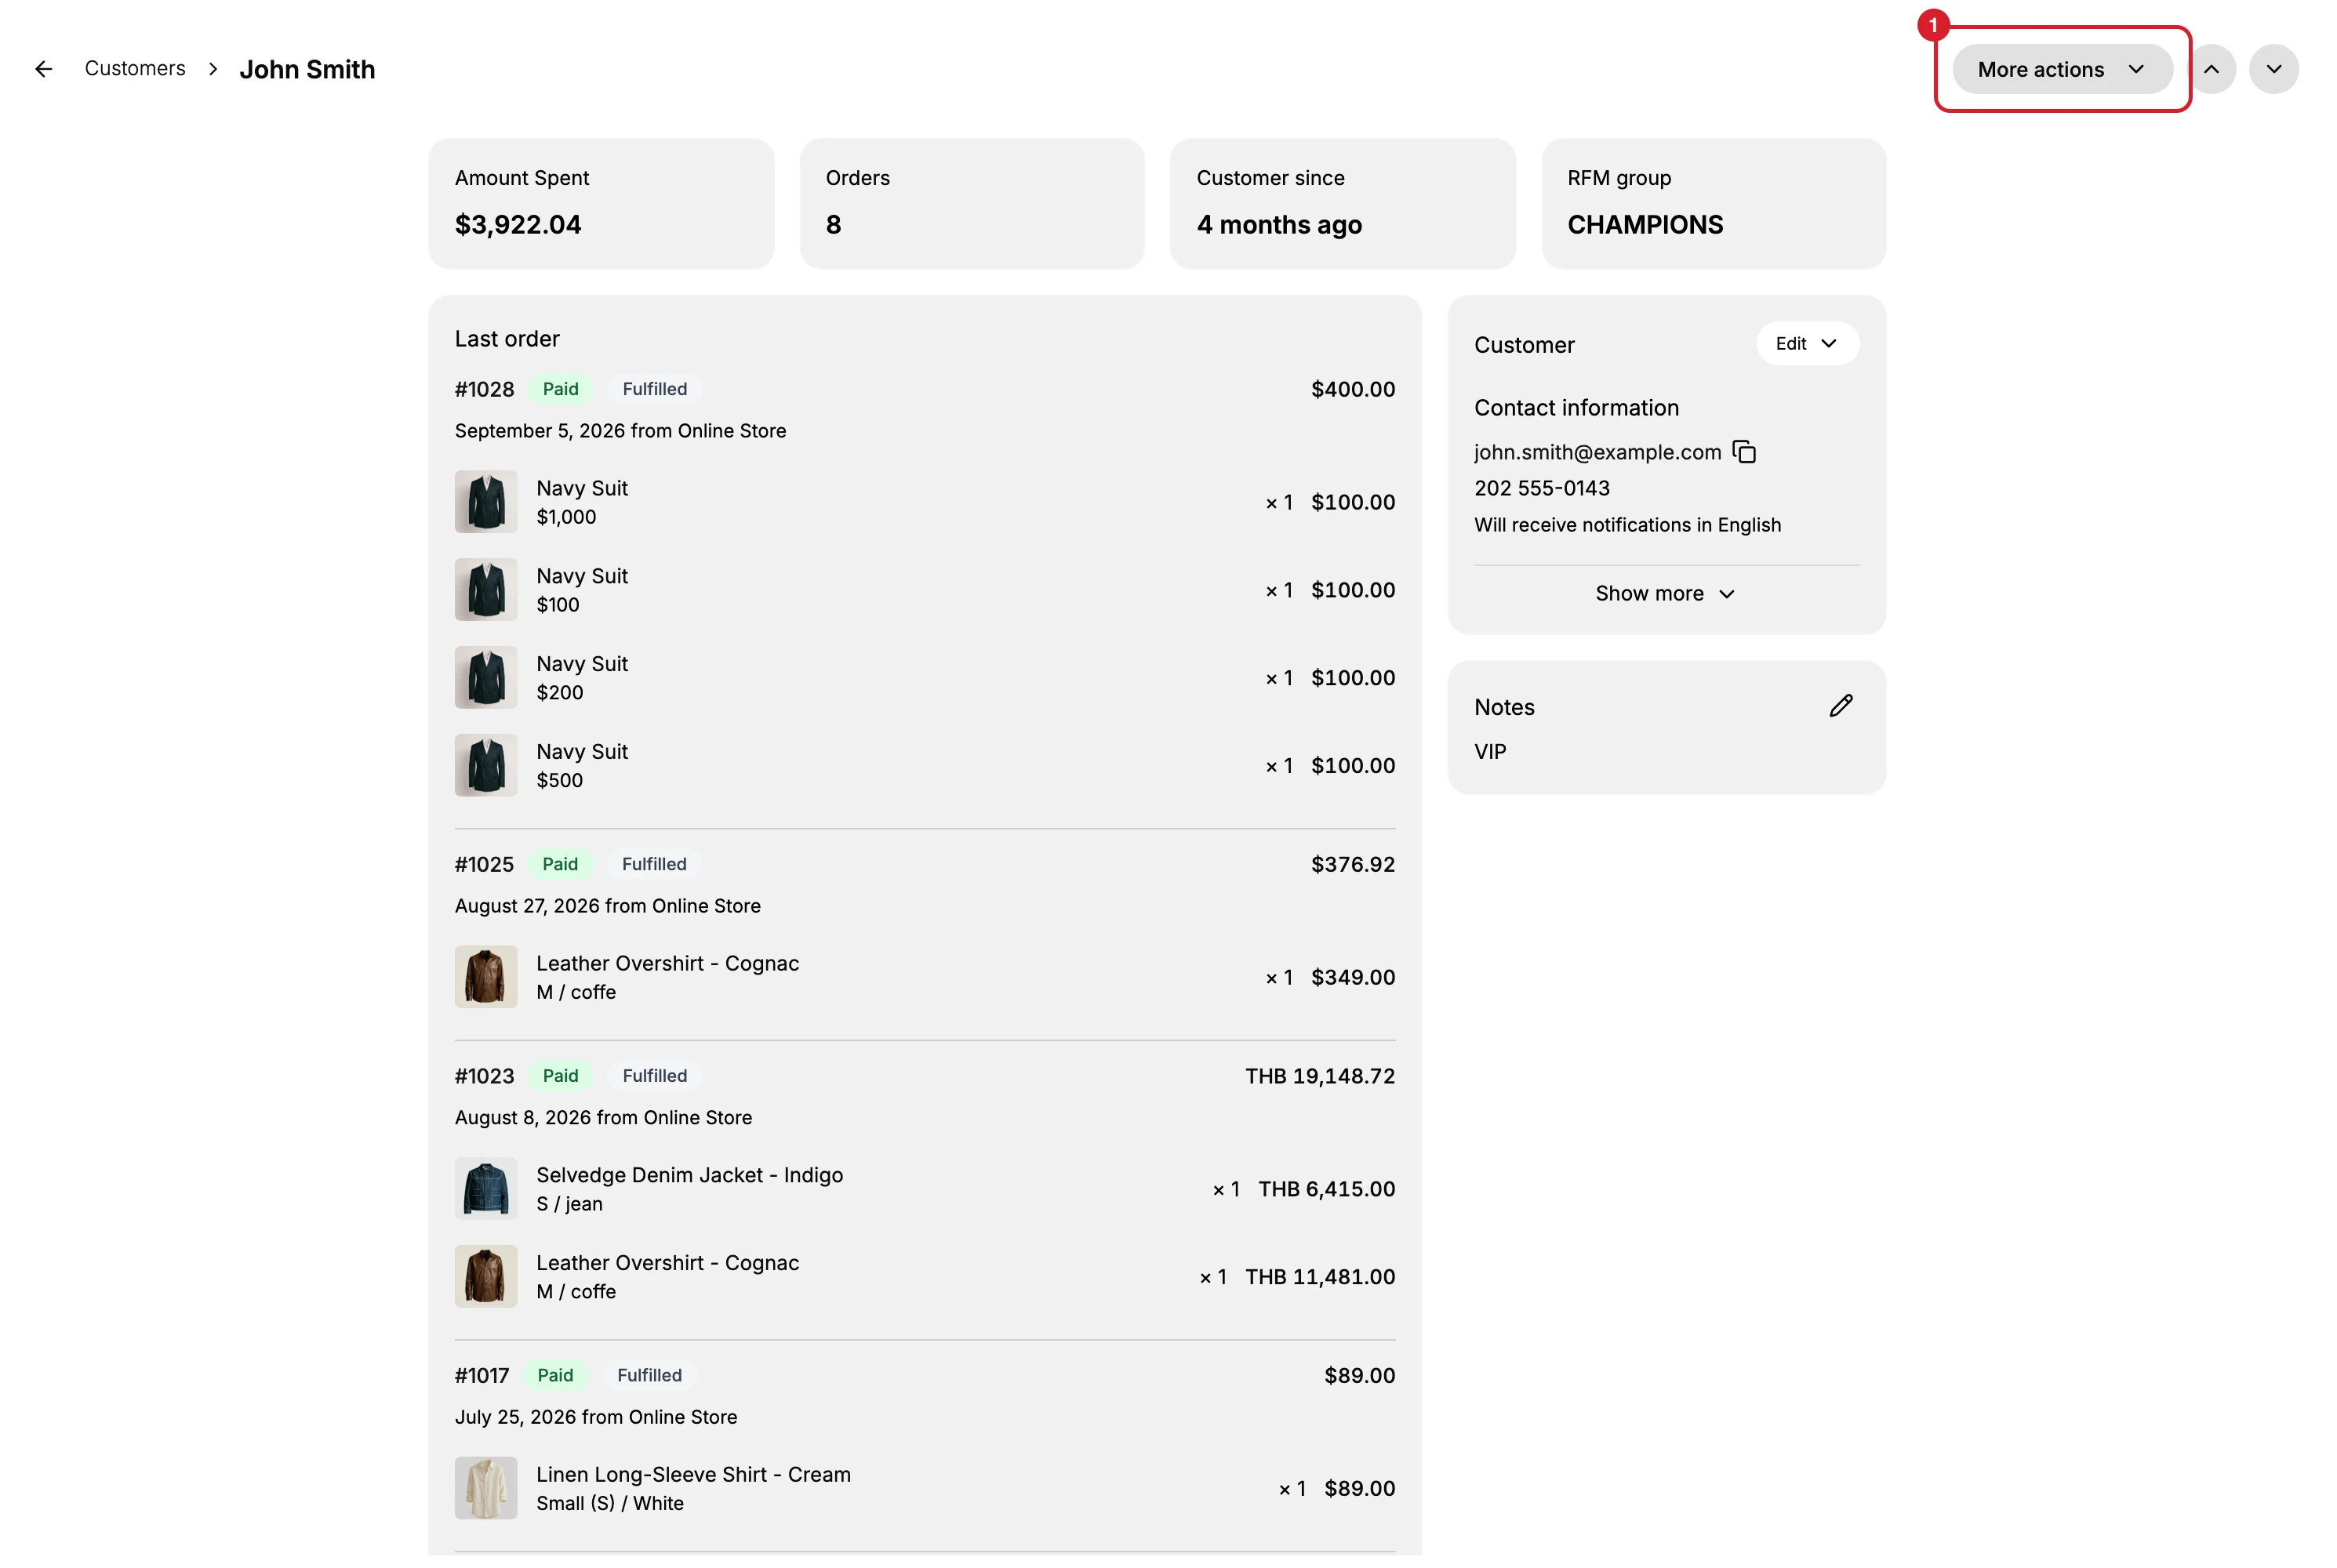Screen dimensions: 2337x1568
Task: Click the Paid badge on order #1023
Action: (x=560, y=1076)
